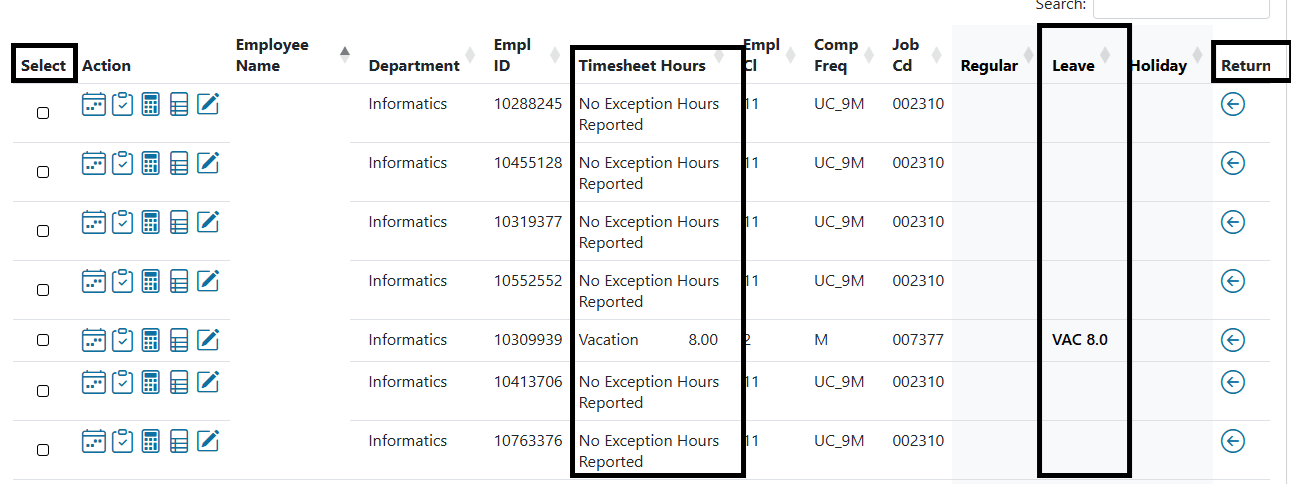This screenshot has width=1291, height=484.
Task: Click edit pencil icon for employee 10309939
Action: click(x=208, y=340)
